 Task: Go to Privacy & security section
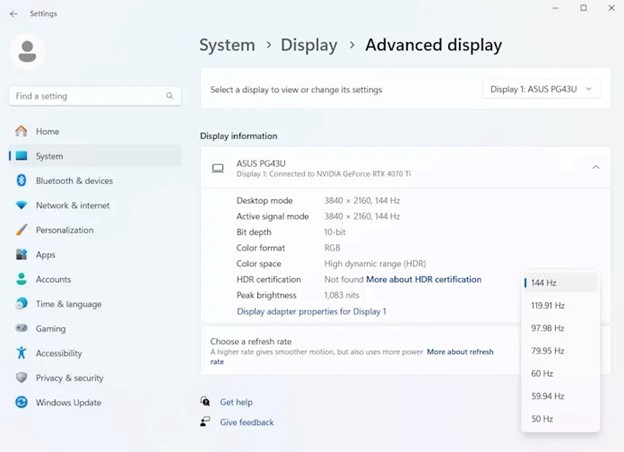69,378
